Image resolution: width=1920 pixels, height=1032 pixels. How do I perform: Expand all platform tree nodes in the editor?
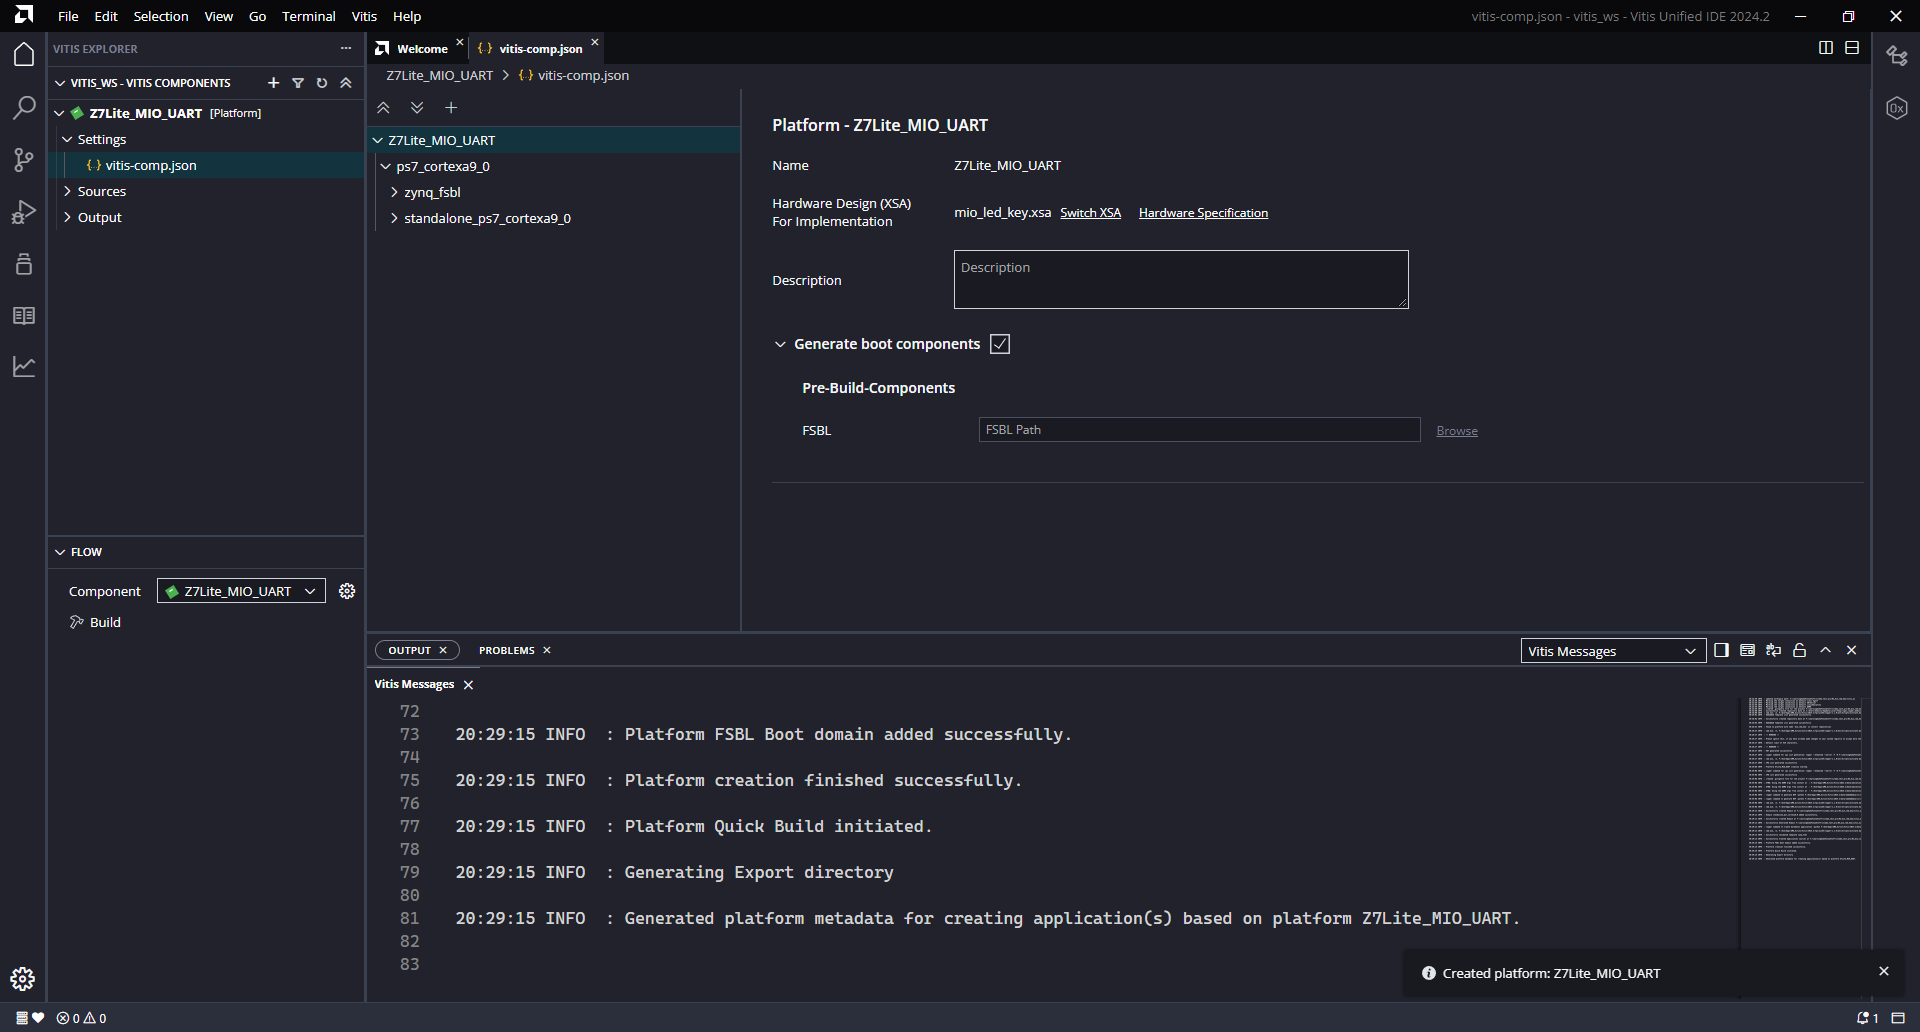[417, 107]
